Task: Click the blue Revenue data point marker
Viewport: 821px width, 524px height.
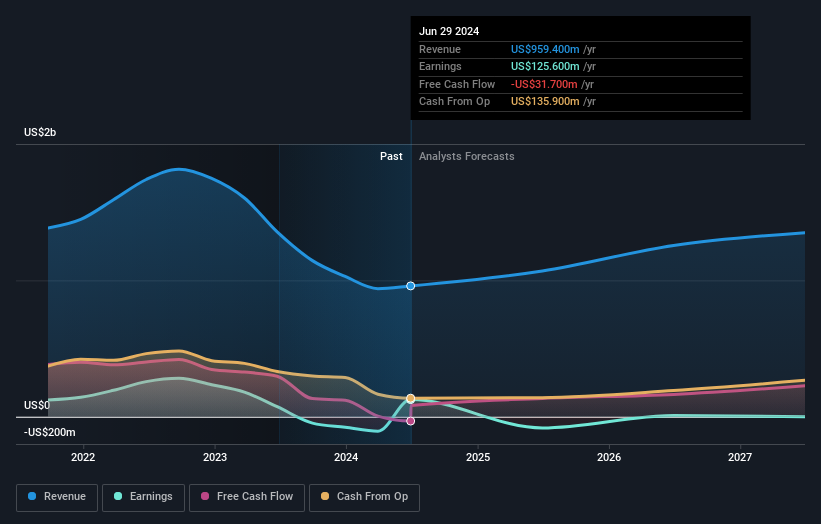Action: coord(410,286)
